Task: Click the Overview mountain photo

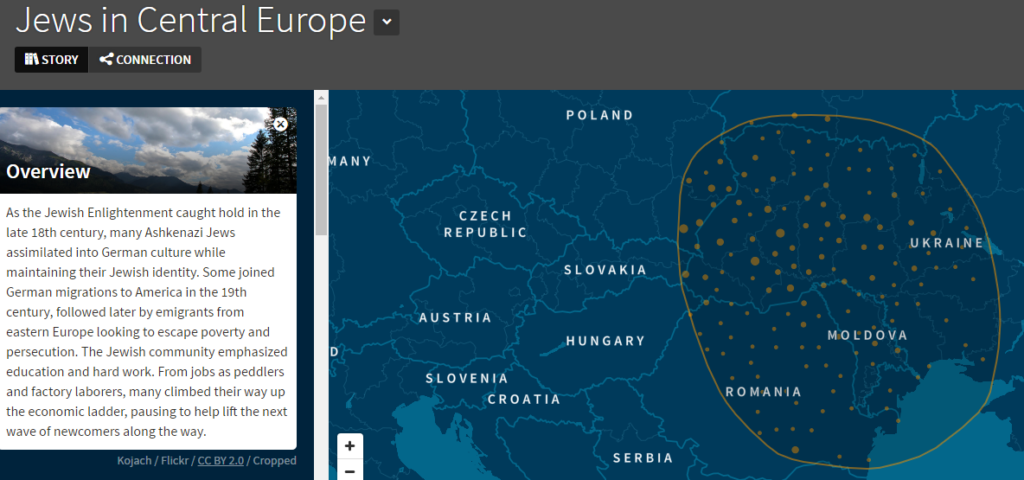Action: click(x=148, y=150)
